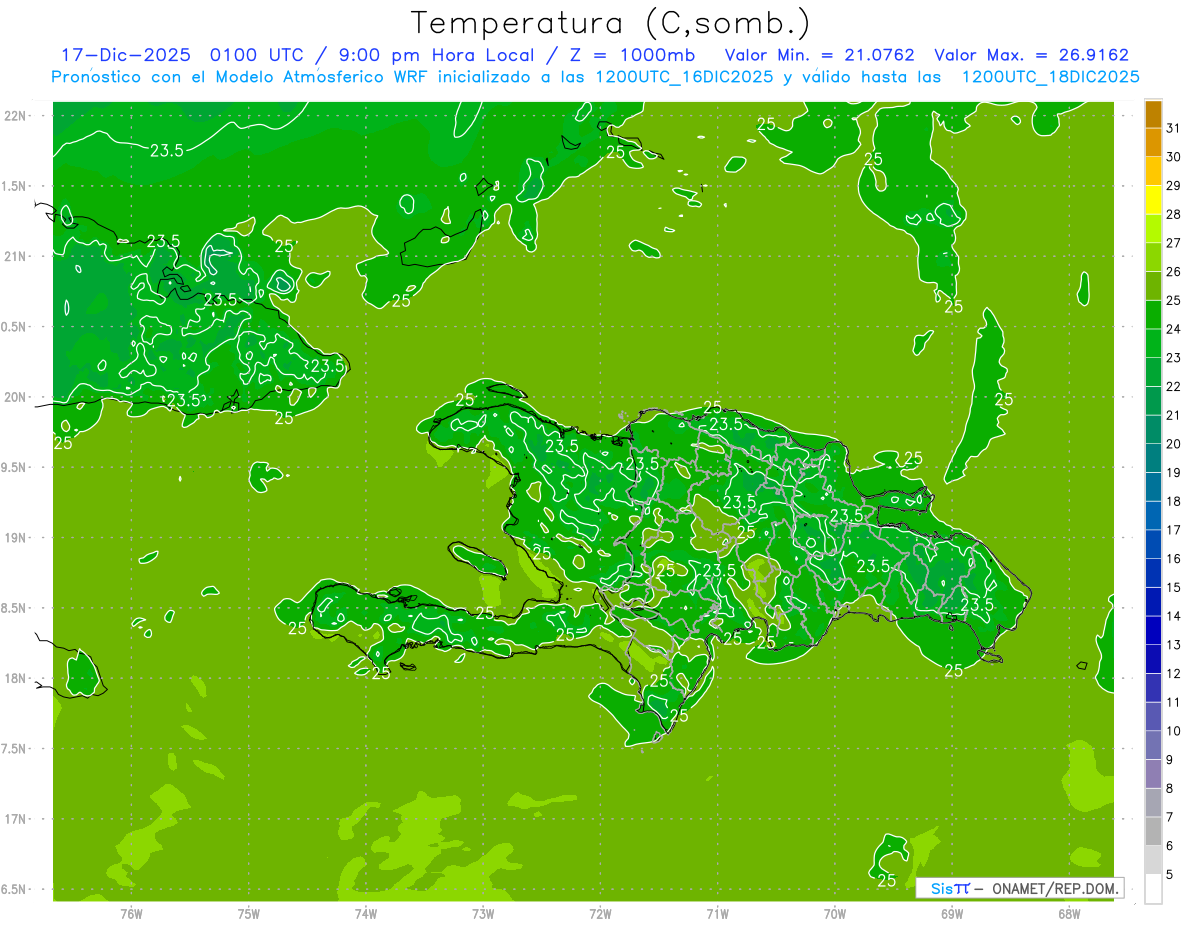
Task: Click the '21' label on the color scale
Action: (1174, 415)
